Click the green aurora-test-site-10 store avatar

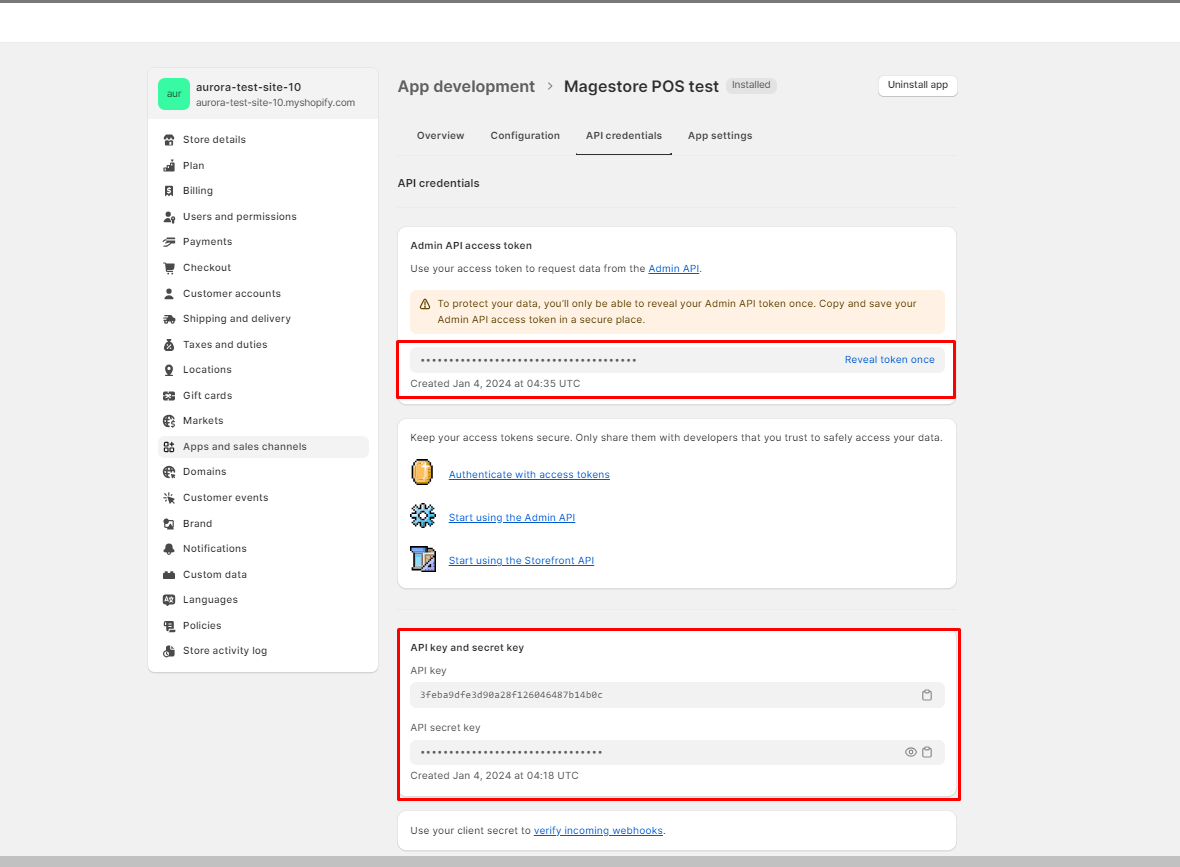pos(173,94)
